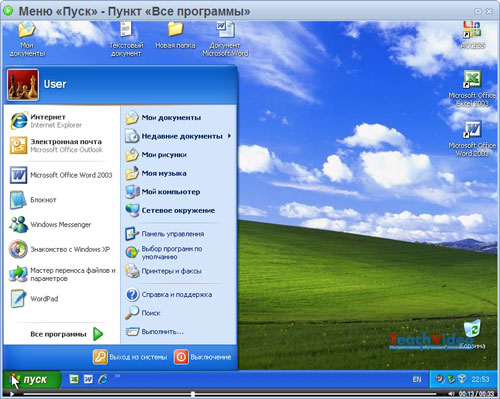Click play button in video player bar
The height and width of the screenshot is (399, 500).
pyautogui.click(x=11, y=394)
